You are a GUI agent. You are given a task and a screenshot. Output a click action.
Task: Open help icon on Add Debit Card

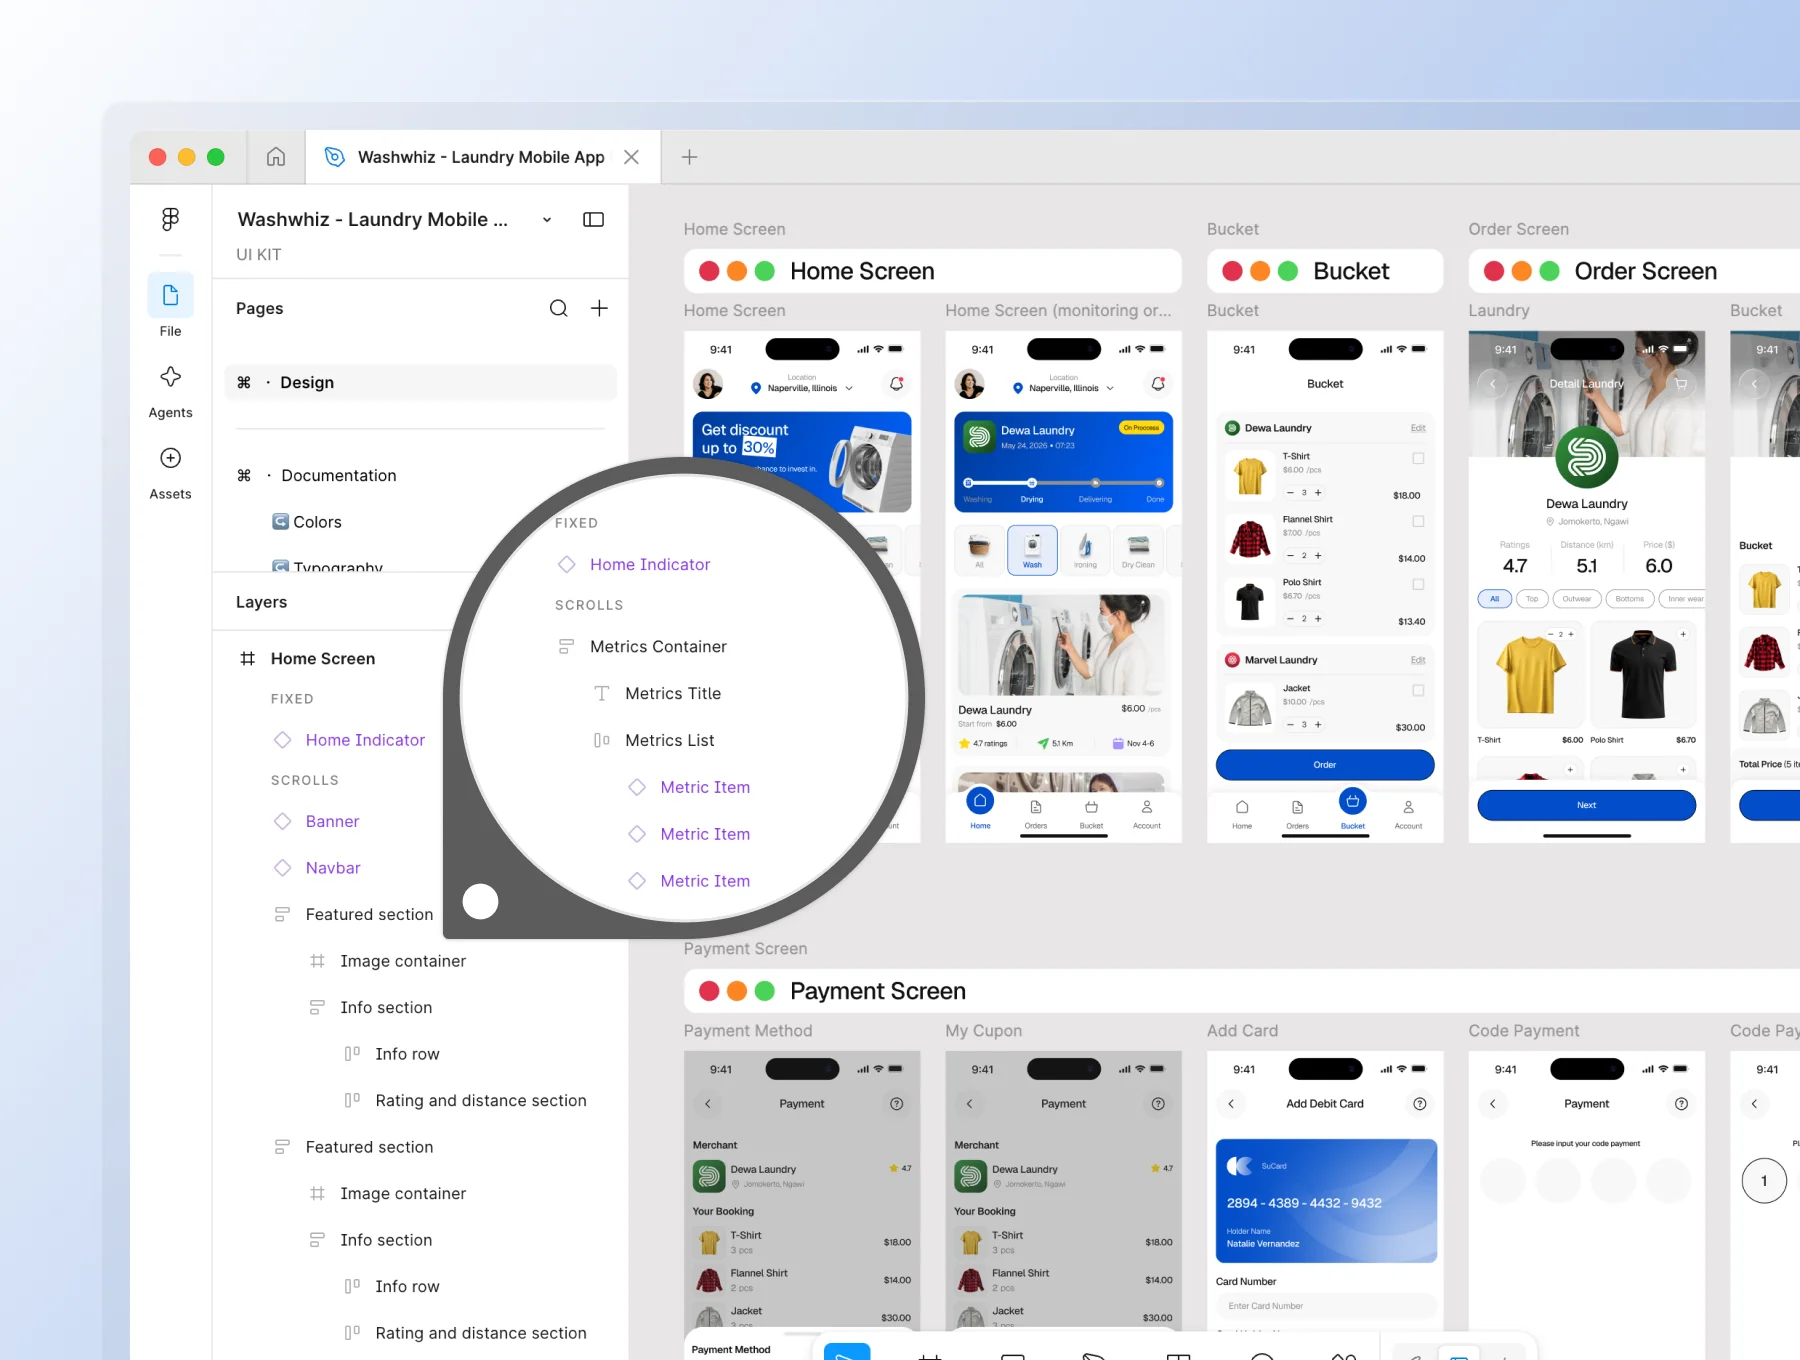pos(1420,1104)
